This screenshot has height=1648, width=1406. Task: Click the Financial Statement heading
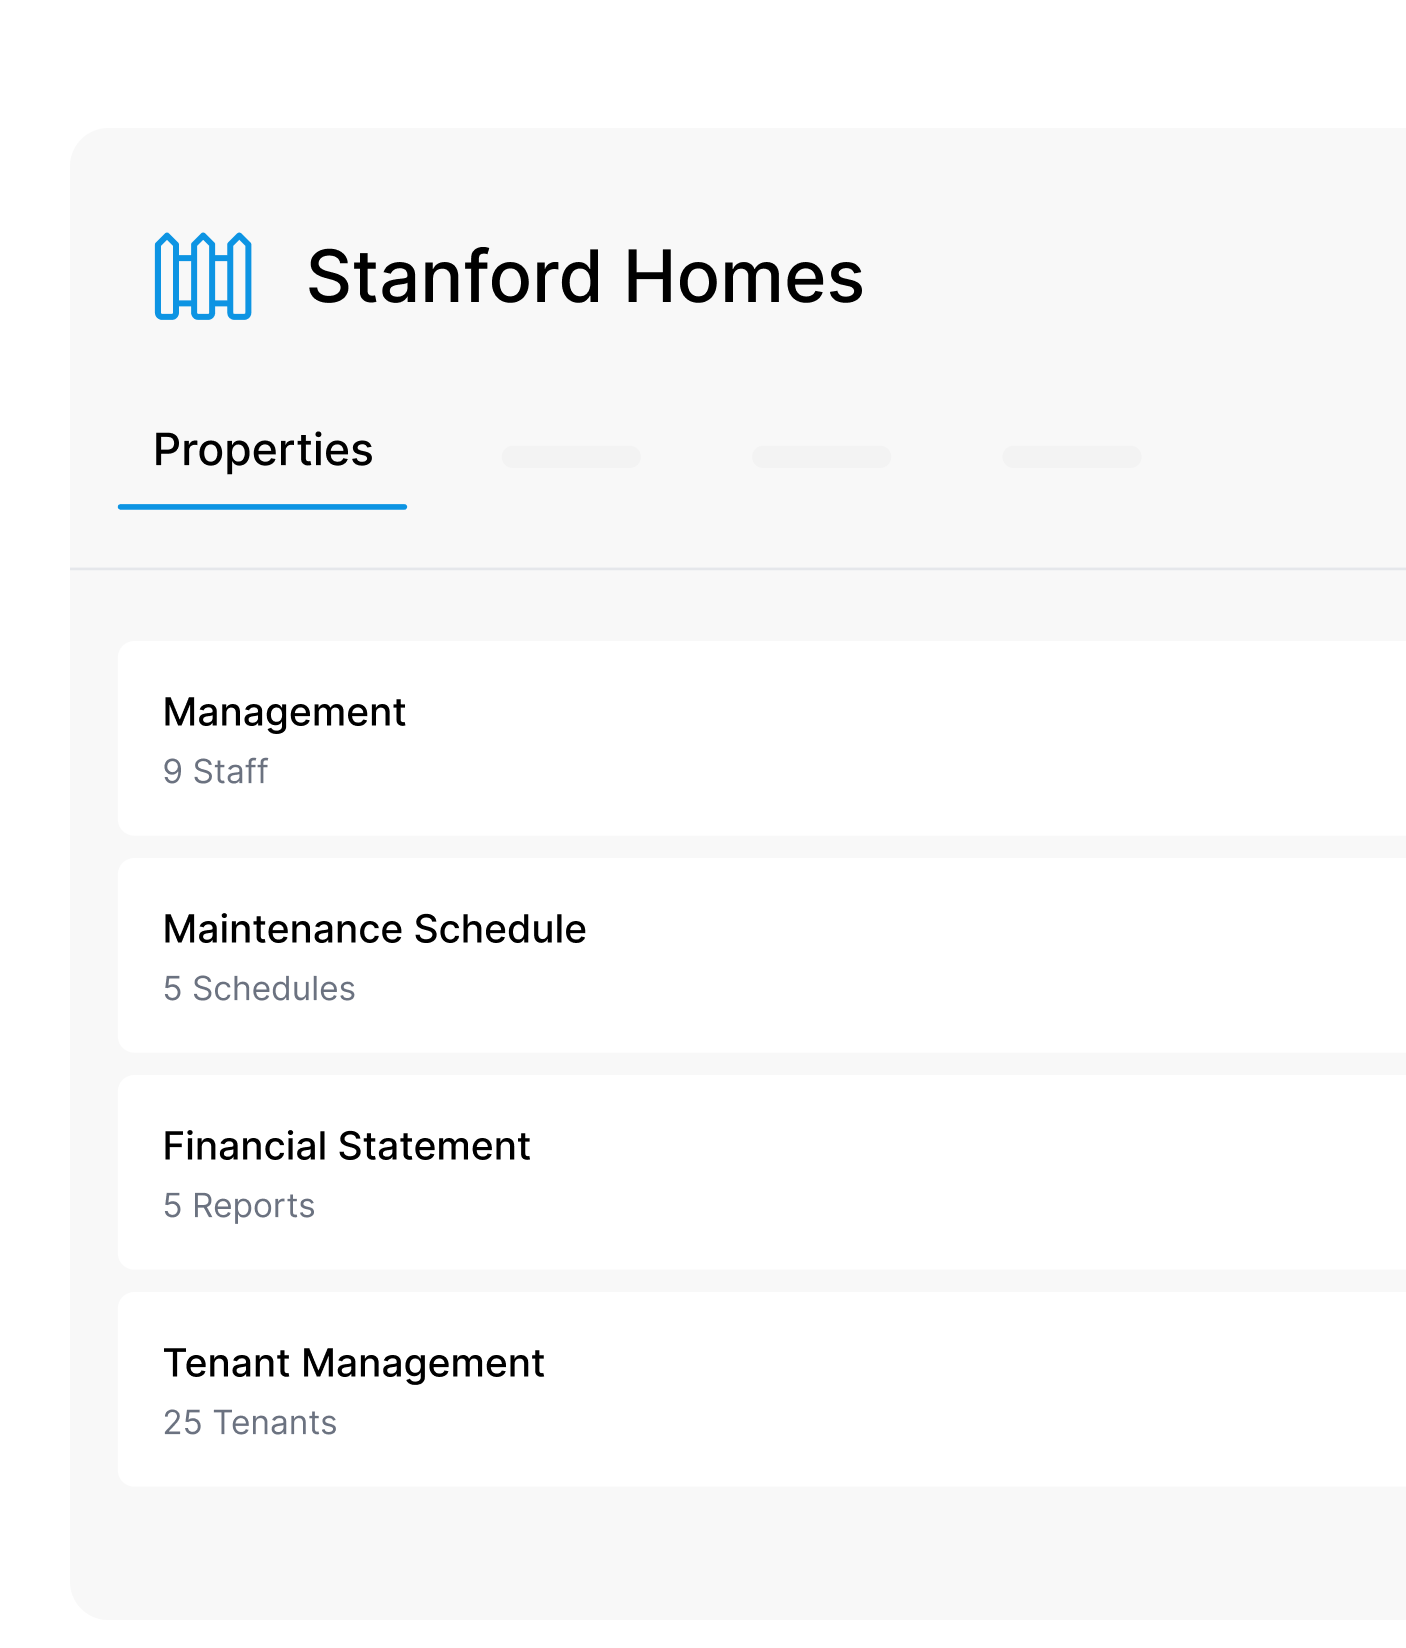point(347,1146)
